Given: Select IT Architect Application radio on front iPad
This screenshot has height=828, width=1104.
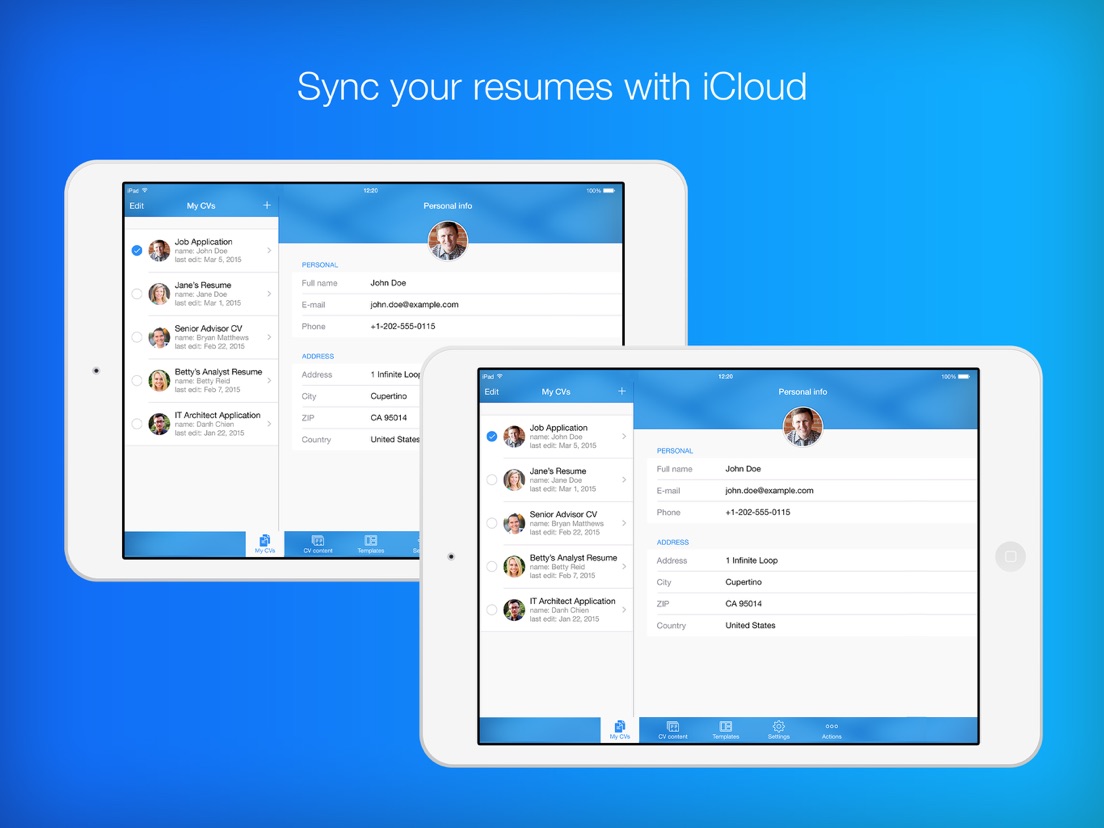Looking at the screenshot, I should coord(491,610).
